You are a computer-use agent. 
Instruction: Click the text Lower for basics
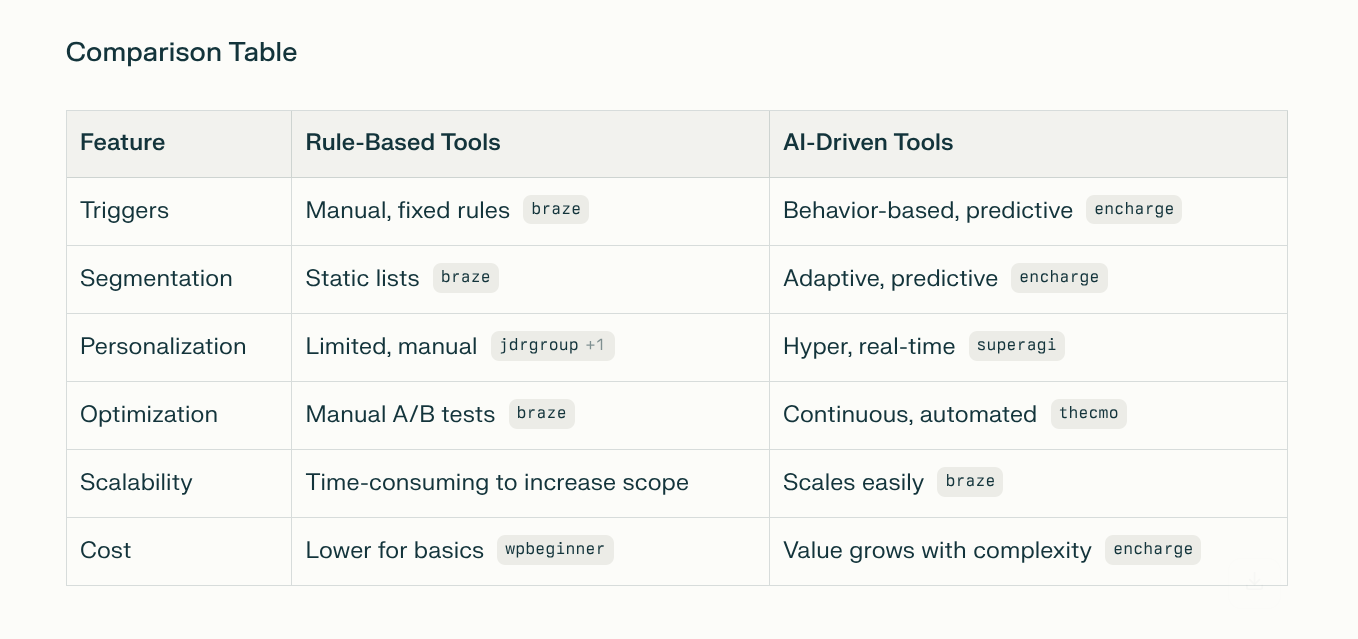point(394,550)
